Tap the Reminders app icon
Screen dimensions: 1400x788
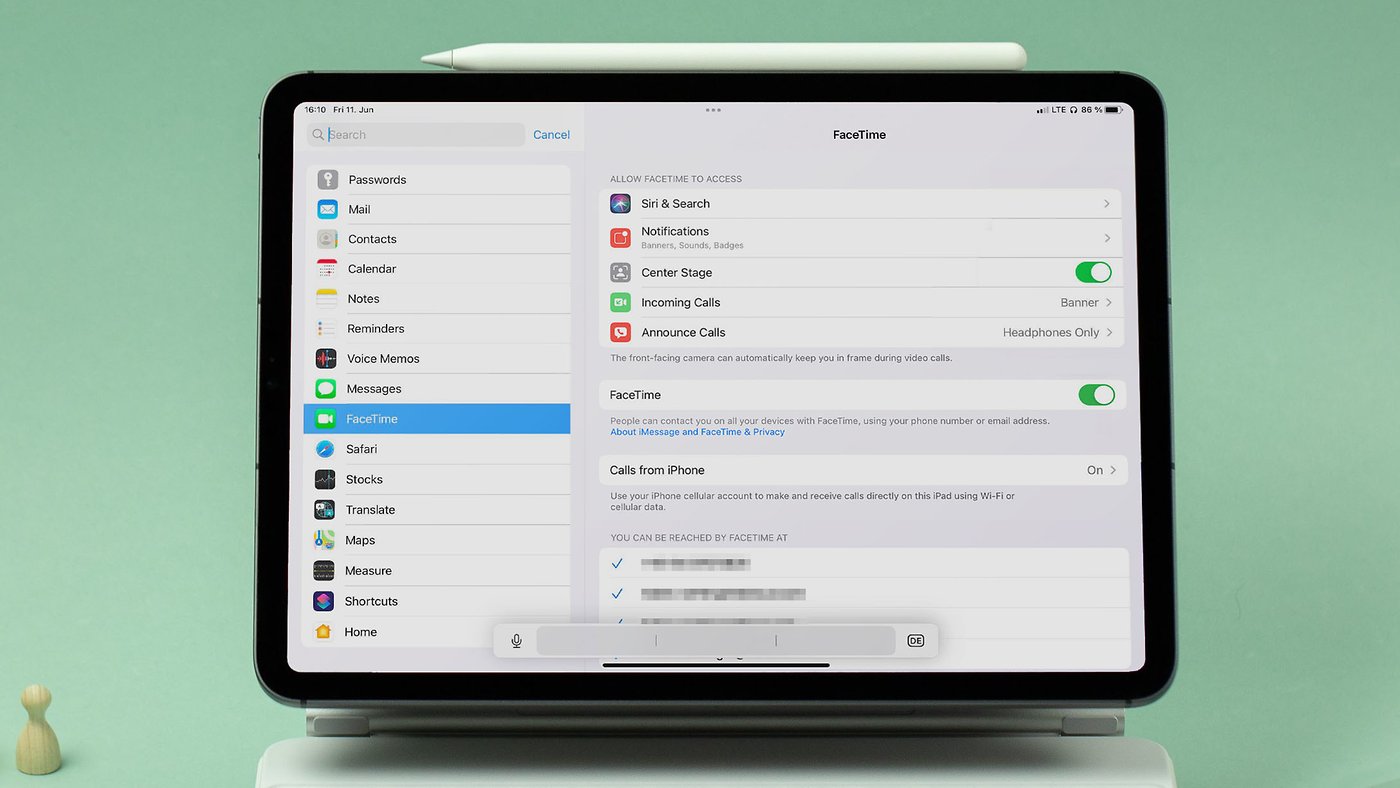(326, 328)
